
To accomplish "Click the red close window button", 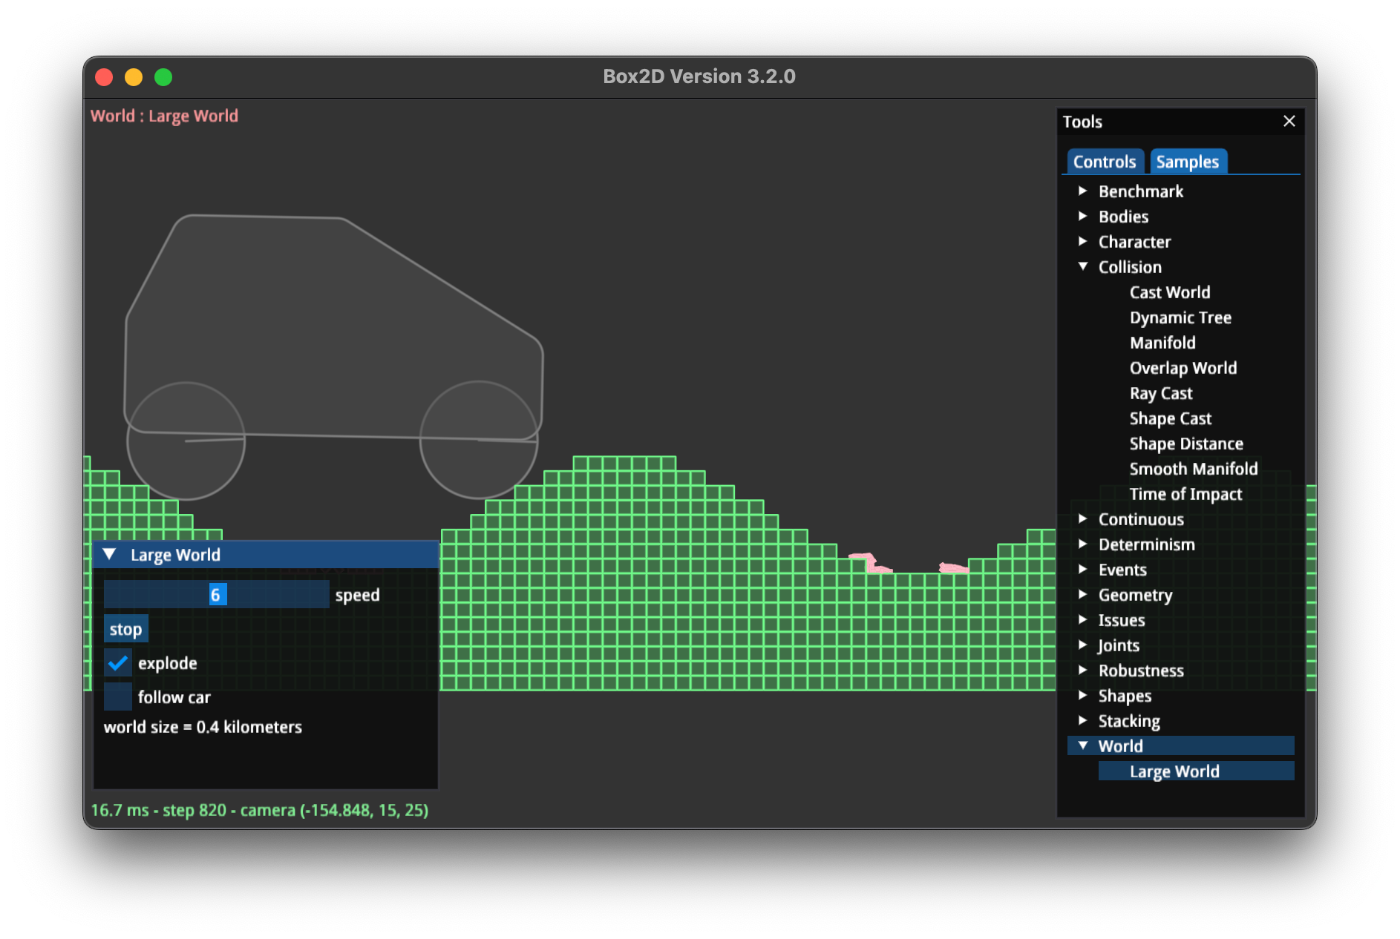I will tap(104, 77).
